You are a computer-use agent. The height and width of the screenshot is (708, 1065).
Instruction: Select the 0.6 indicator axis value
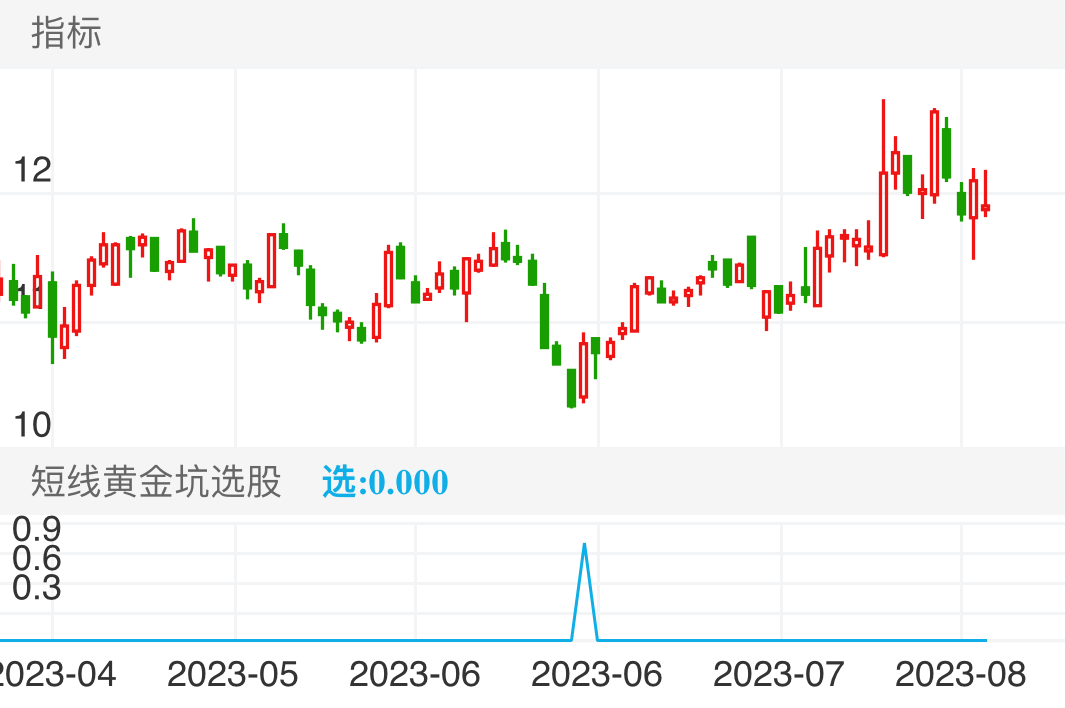point(37,557)
